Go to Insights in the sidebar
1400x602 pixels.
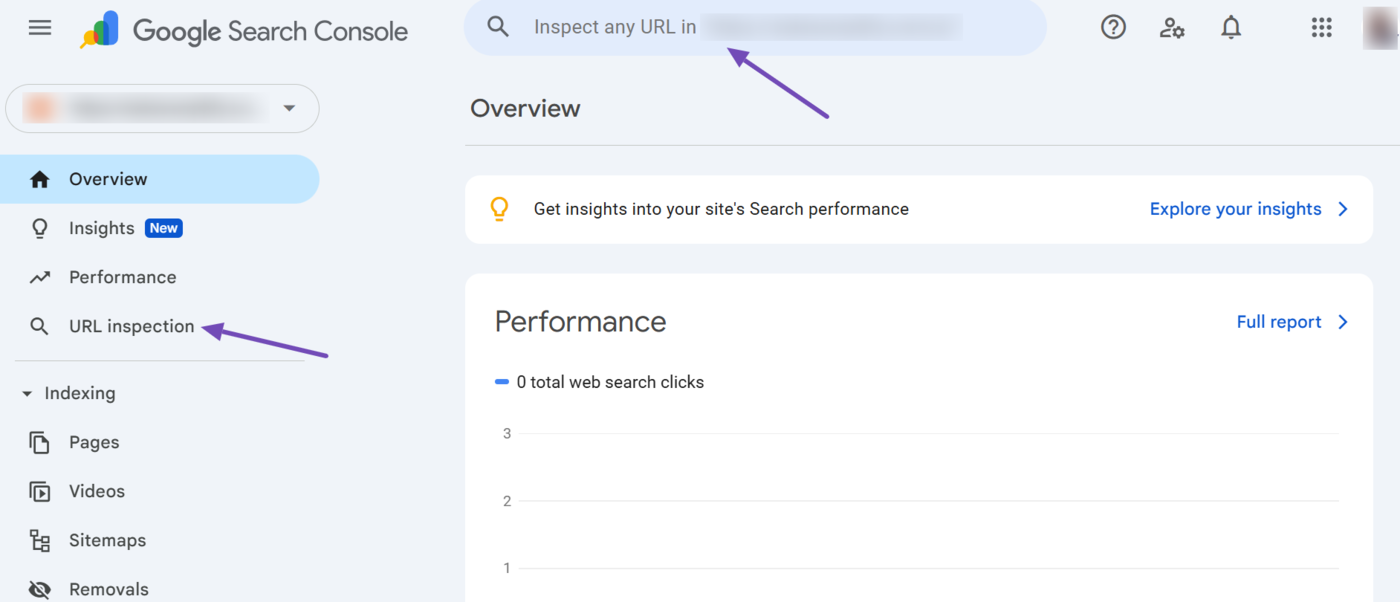101,229
